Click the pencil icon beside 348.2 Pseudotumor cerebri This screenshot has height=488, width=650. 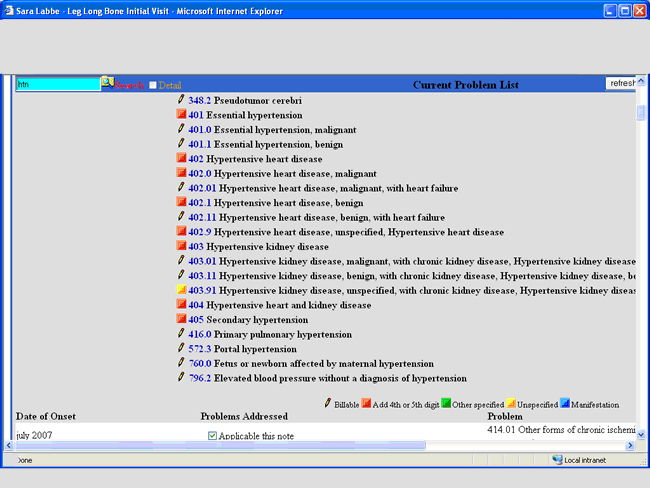point(181,100)
